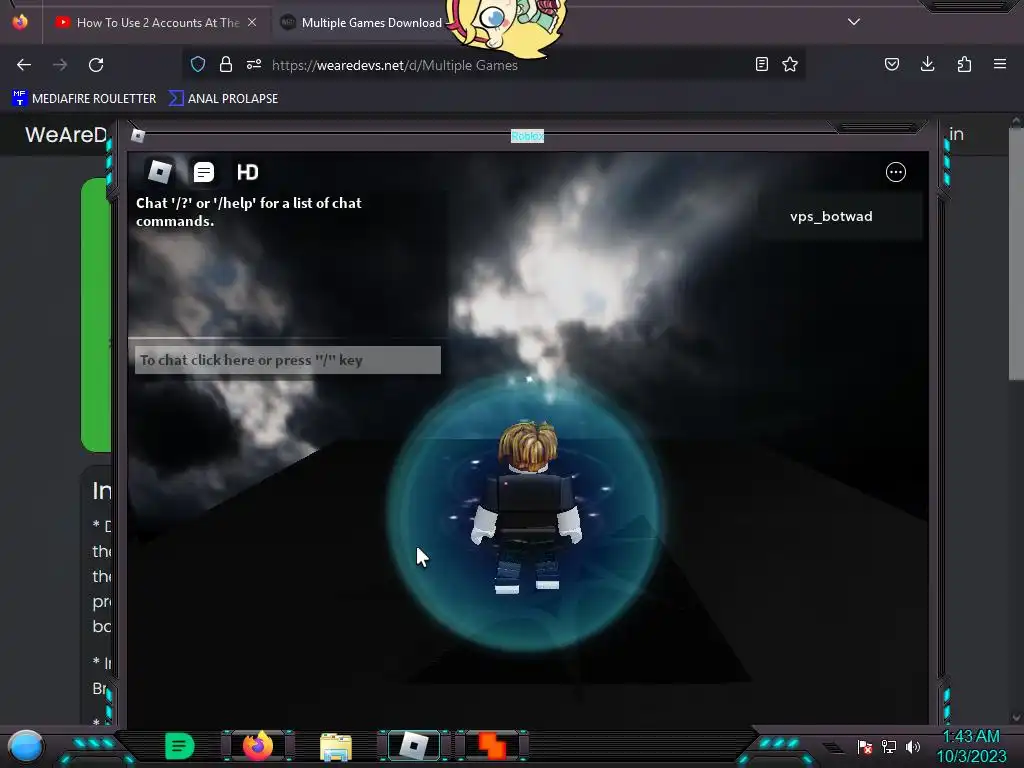Toggle the Roblox chat window icon

click(x=204, y=172)
